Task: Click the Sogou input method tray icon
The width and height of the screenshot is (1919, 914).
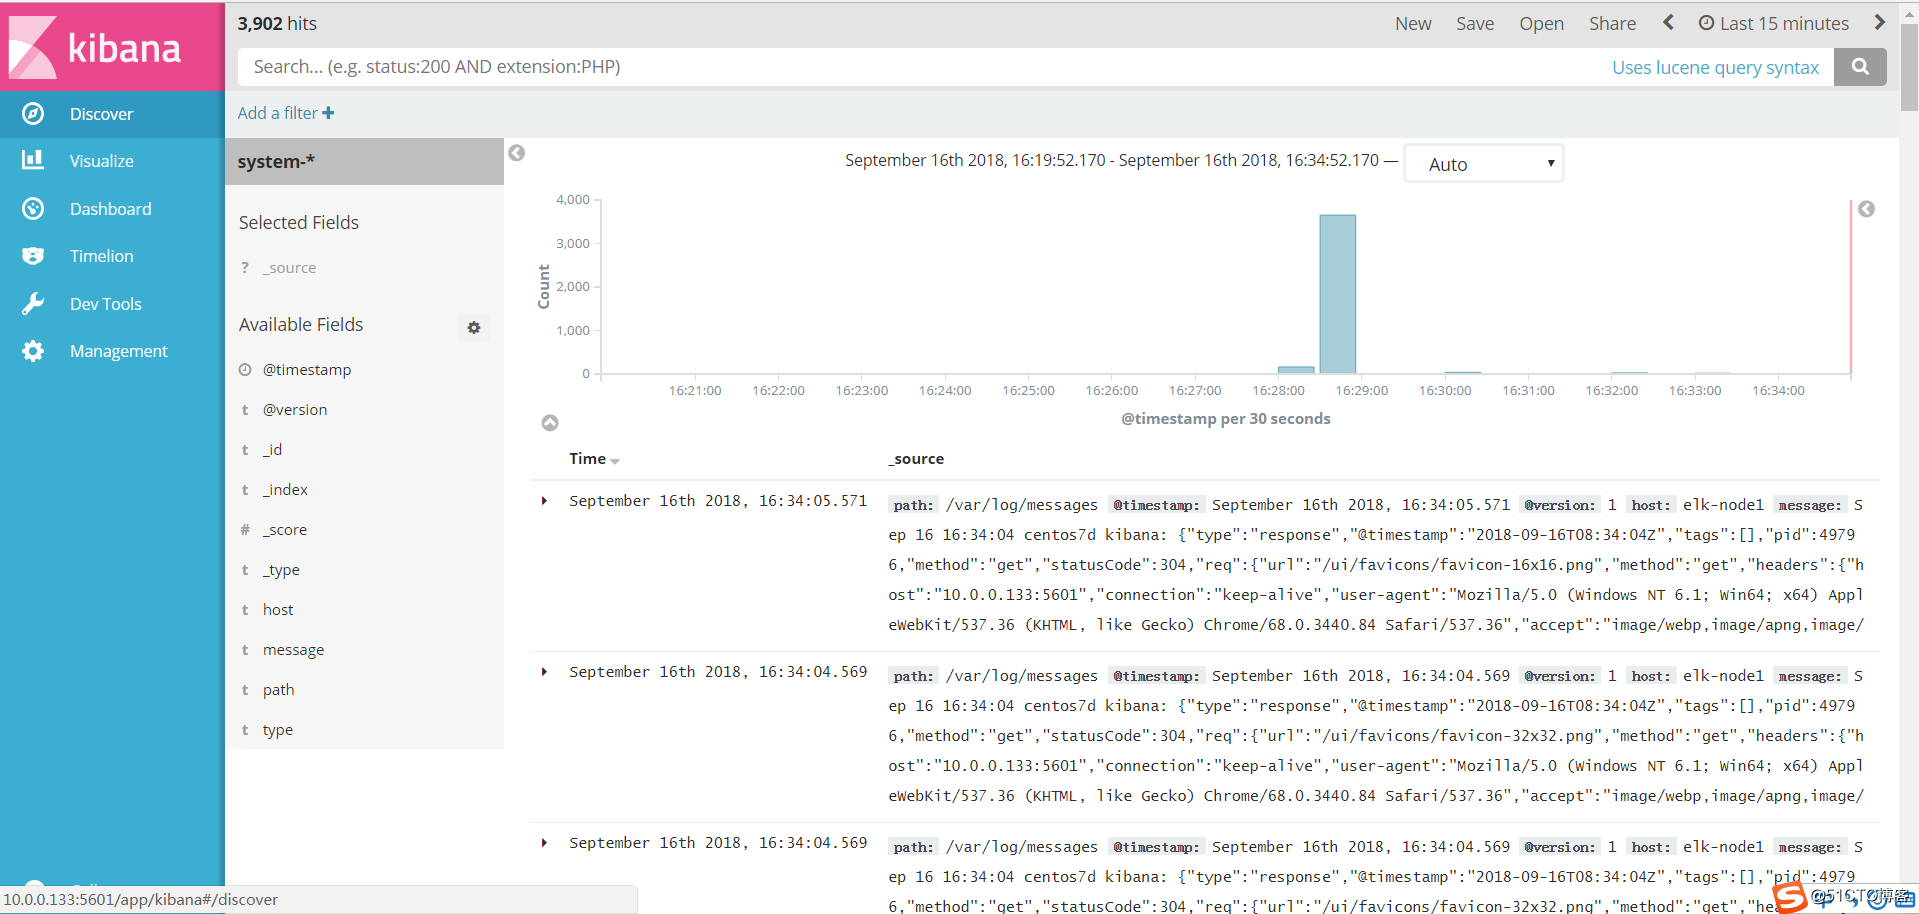Action: coord(1790,897)
